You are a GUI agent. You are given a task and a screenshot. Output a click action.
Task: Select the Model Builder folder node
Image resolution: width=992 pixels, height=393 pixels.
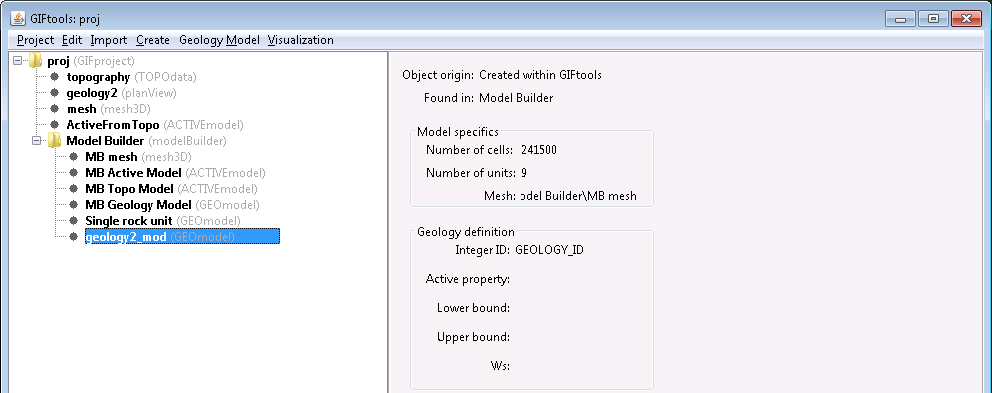coord(146,140)
